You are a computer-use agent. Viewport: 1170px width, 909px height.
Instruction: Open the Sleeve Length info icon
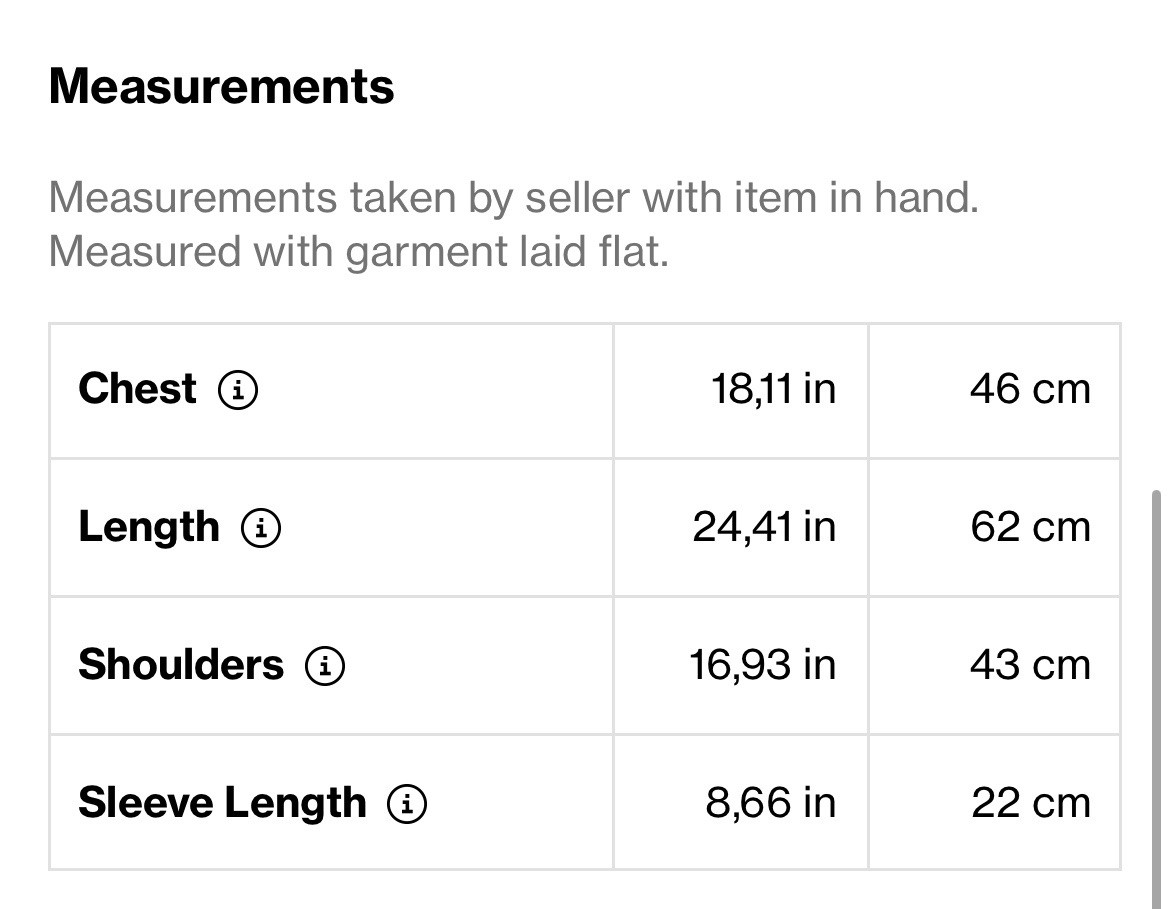point(407,803)
